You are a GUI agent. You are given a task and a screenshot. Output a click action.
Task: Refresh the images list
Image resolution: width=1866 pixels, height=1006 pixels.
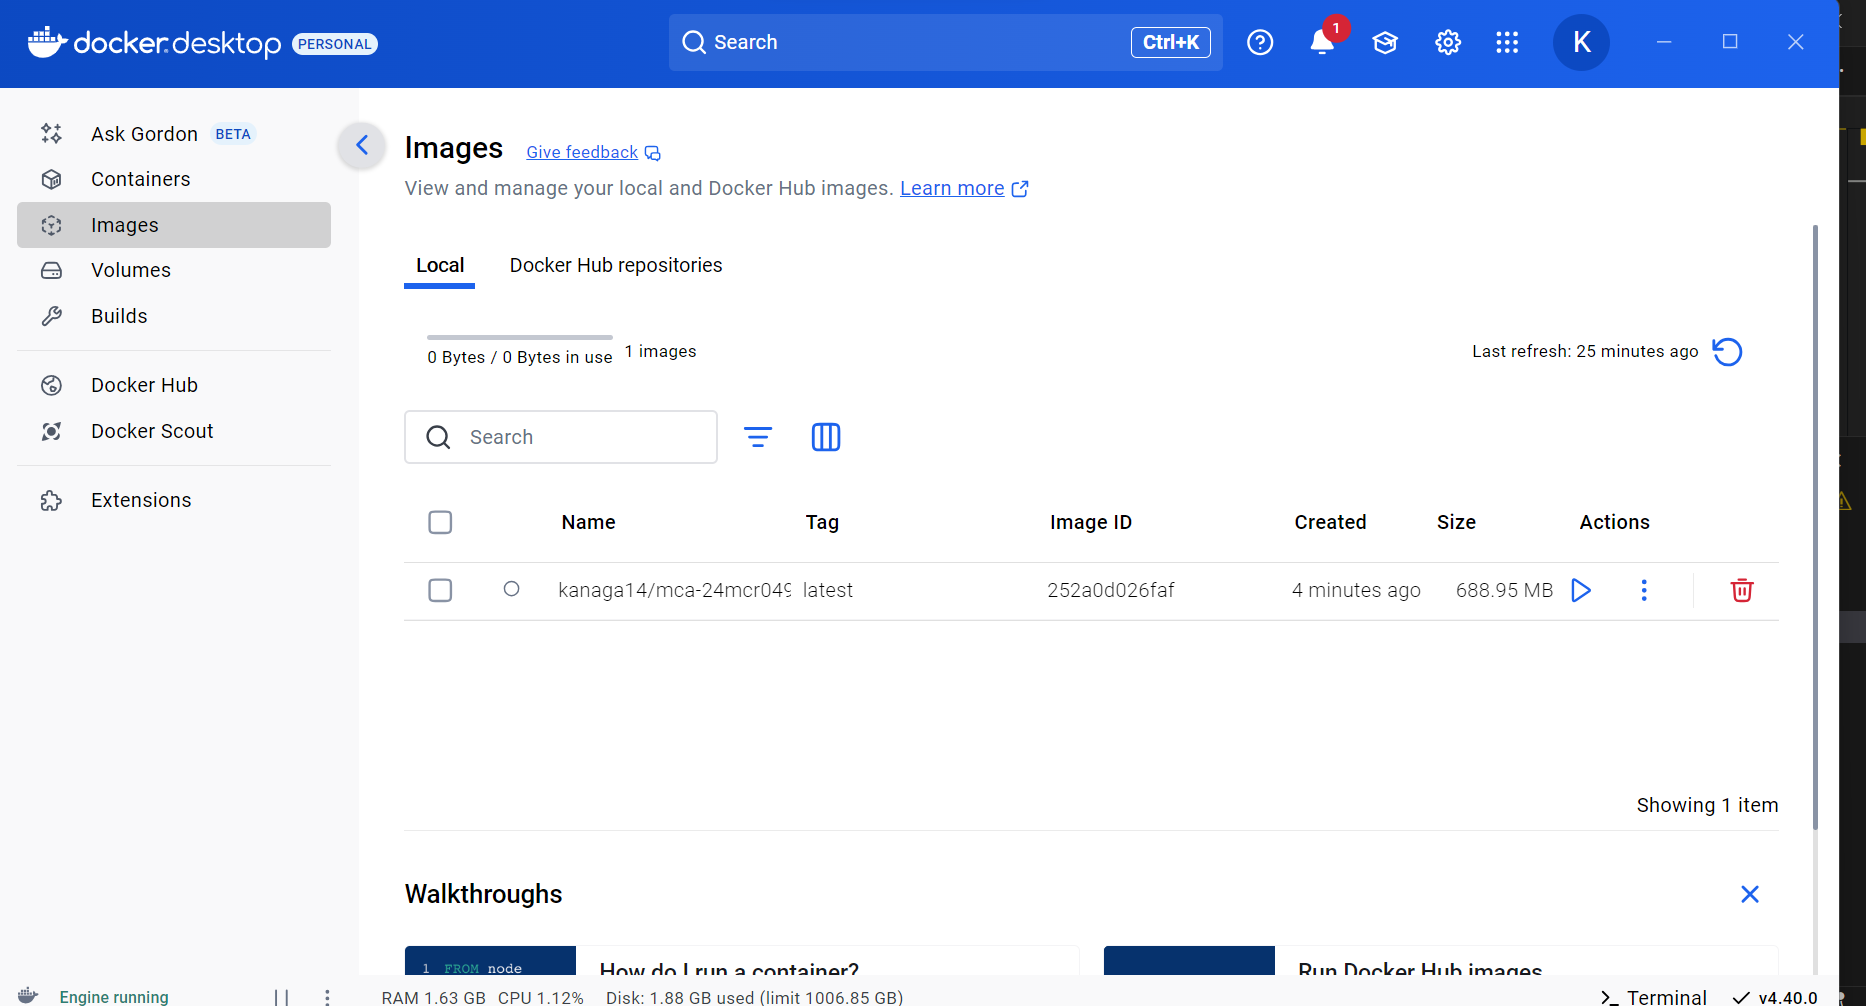point(1727,352)
